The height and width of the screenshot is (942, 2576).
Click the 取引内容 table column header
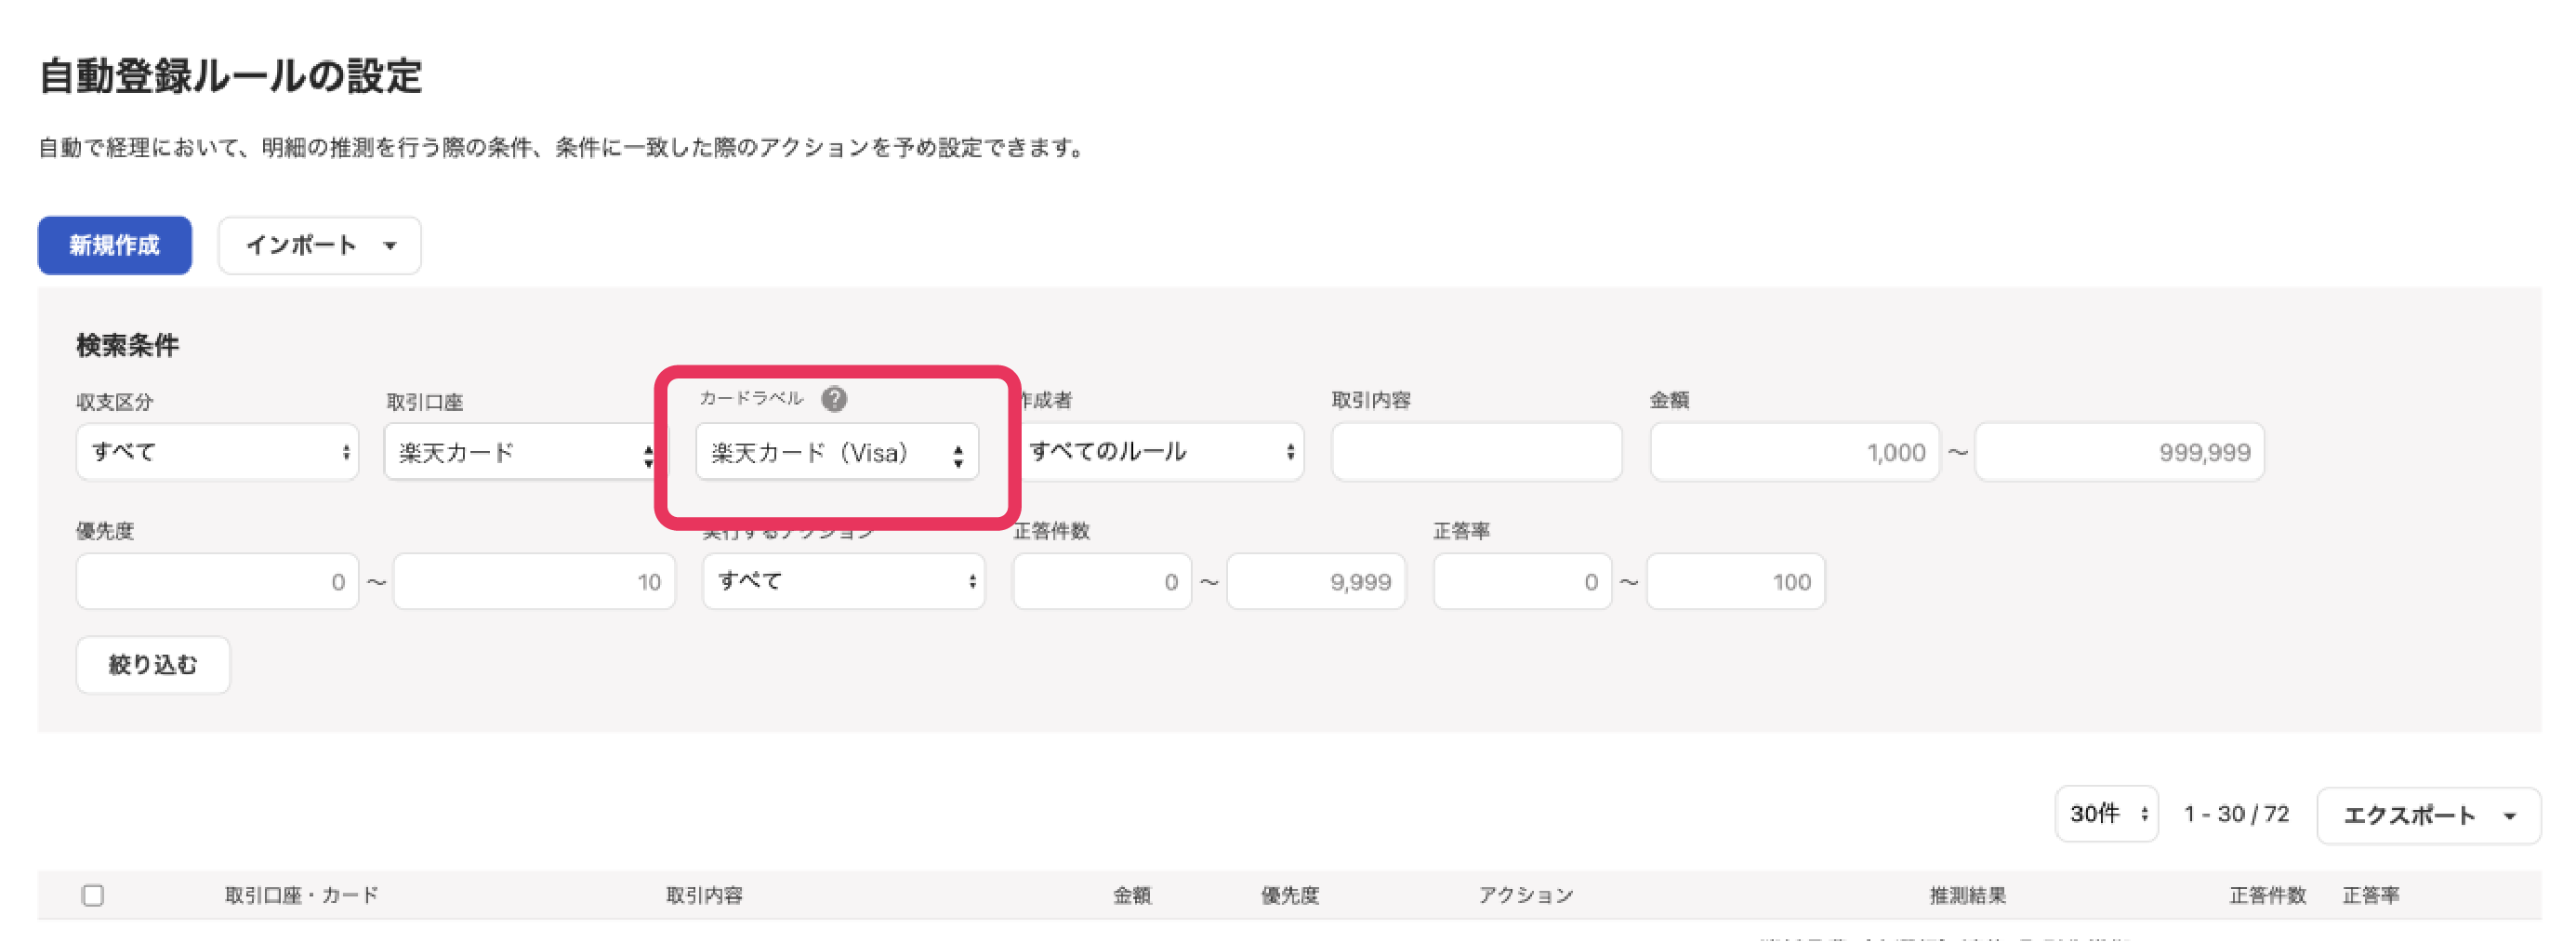point(704,895)
